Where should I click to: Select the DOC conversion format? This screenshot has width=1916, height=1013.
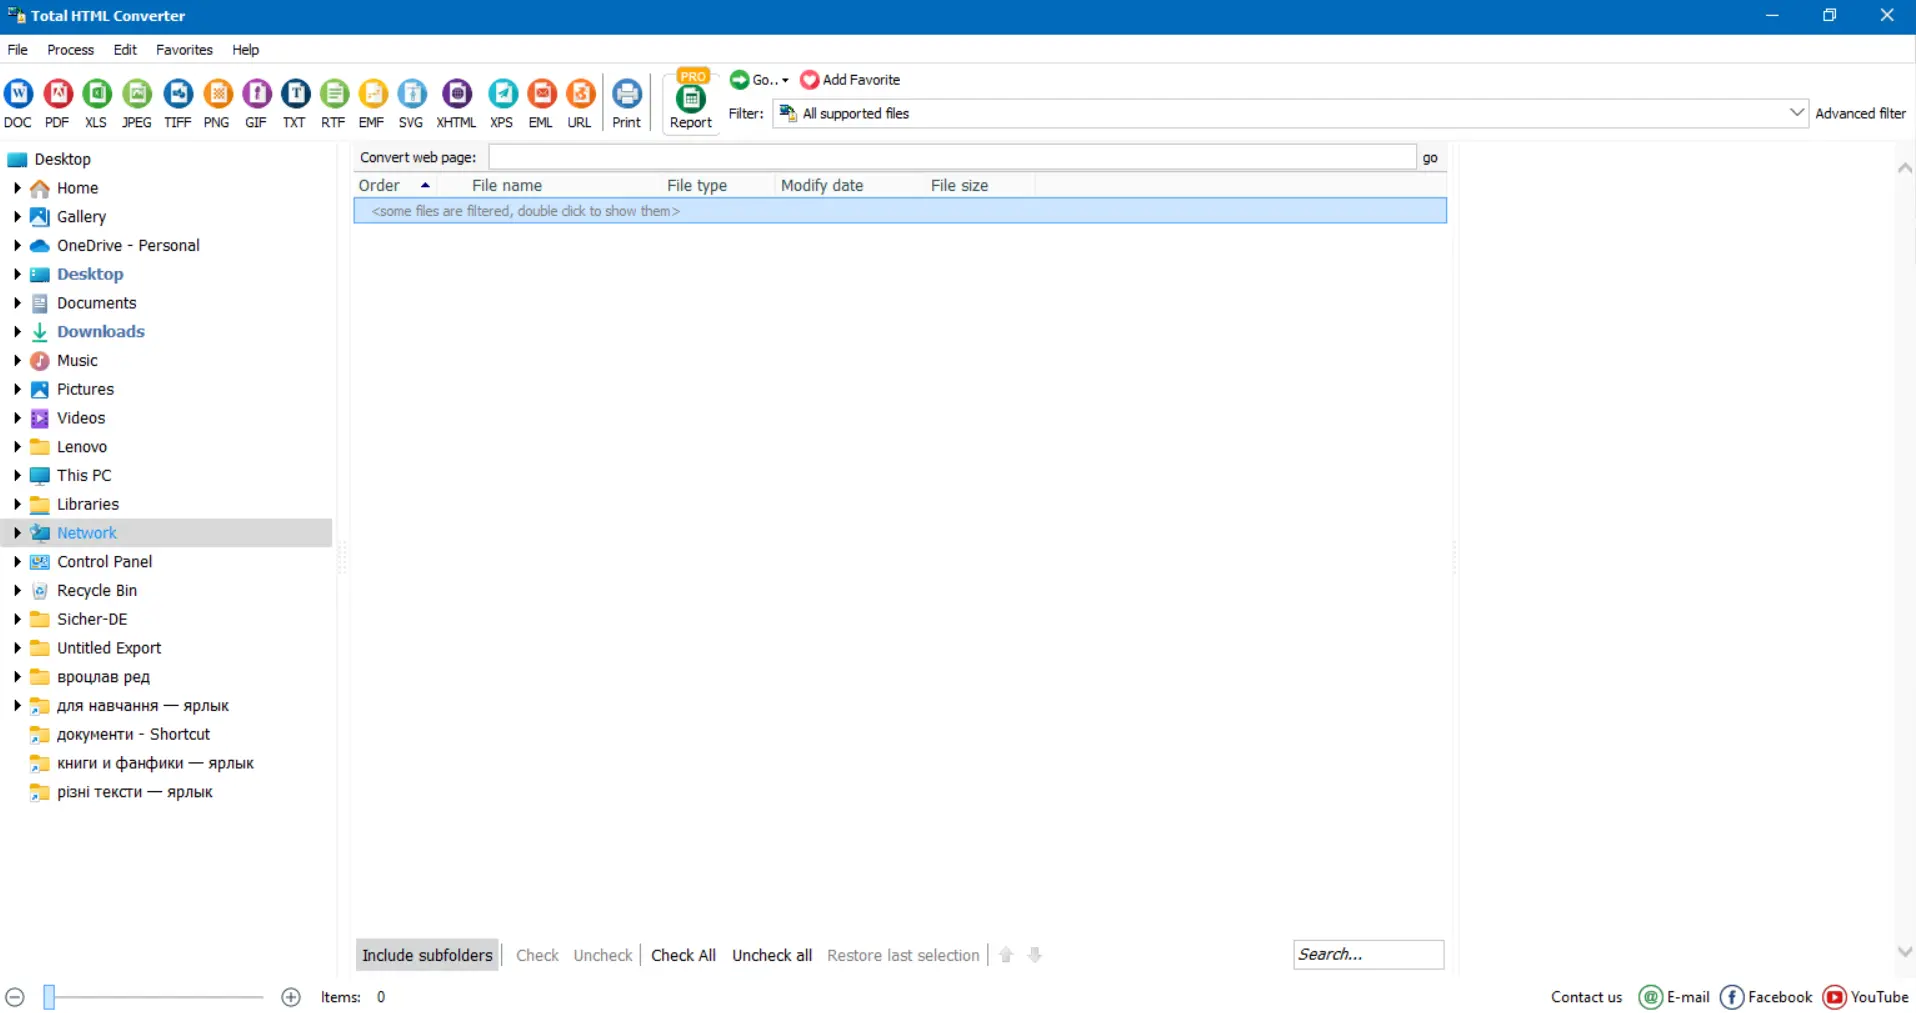pos(17,100)
